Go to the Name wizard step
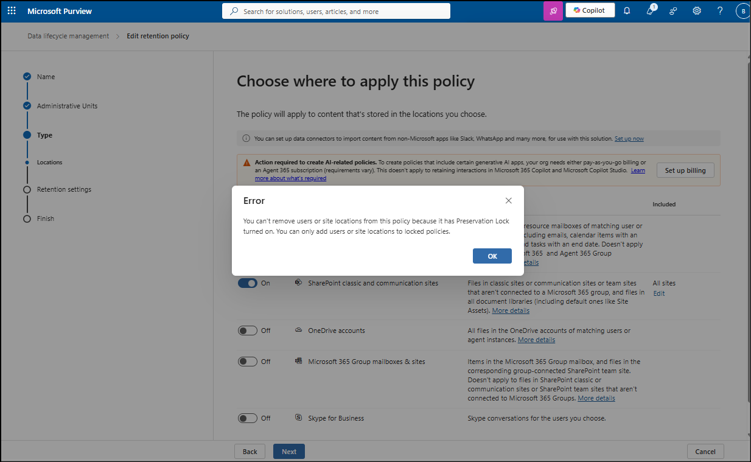 click(x=46, y=77)
